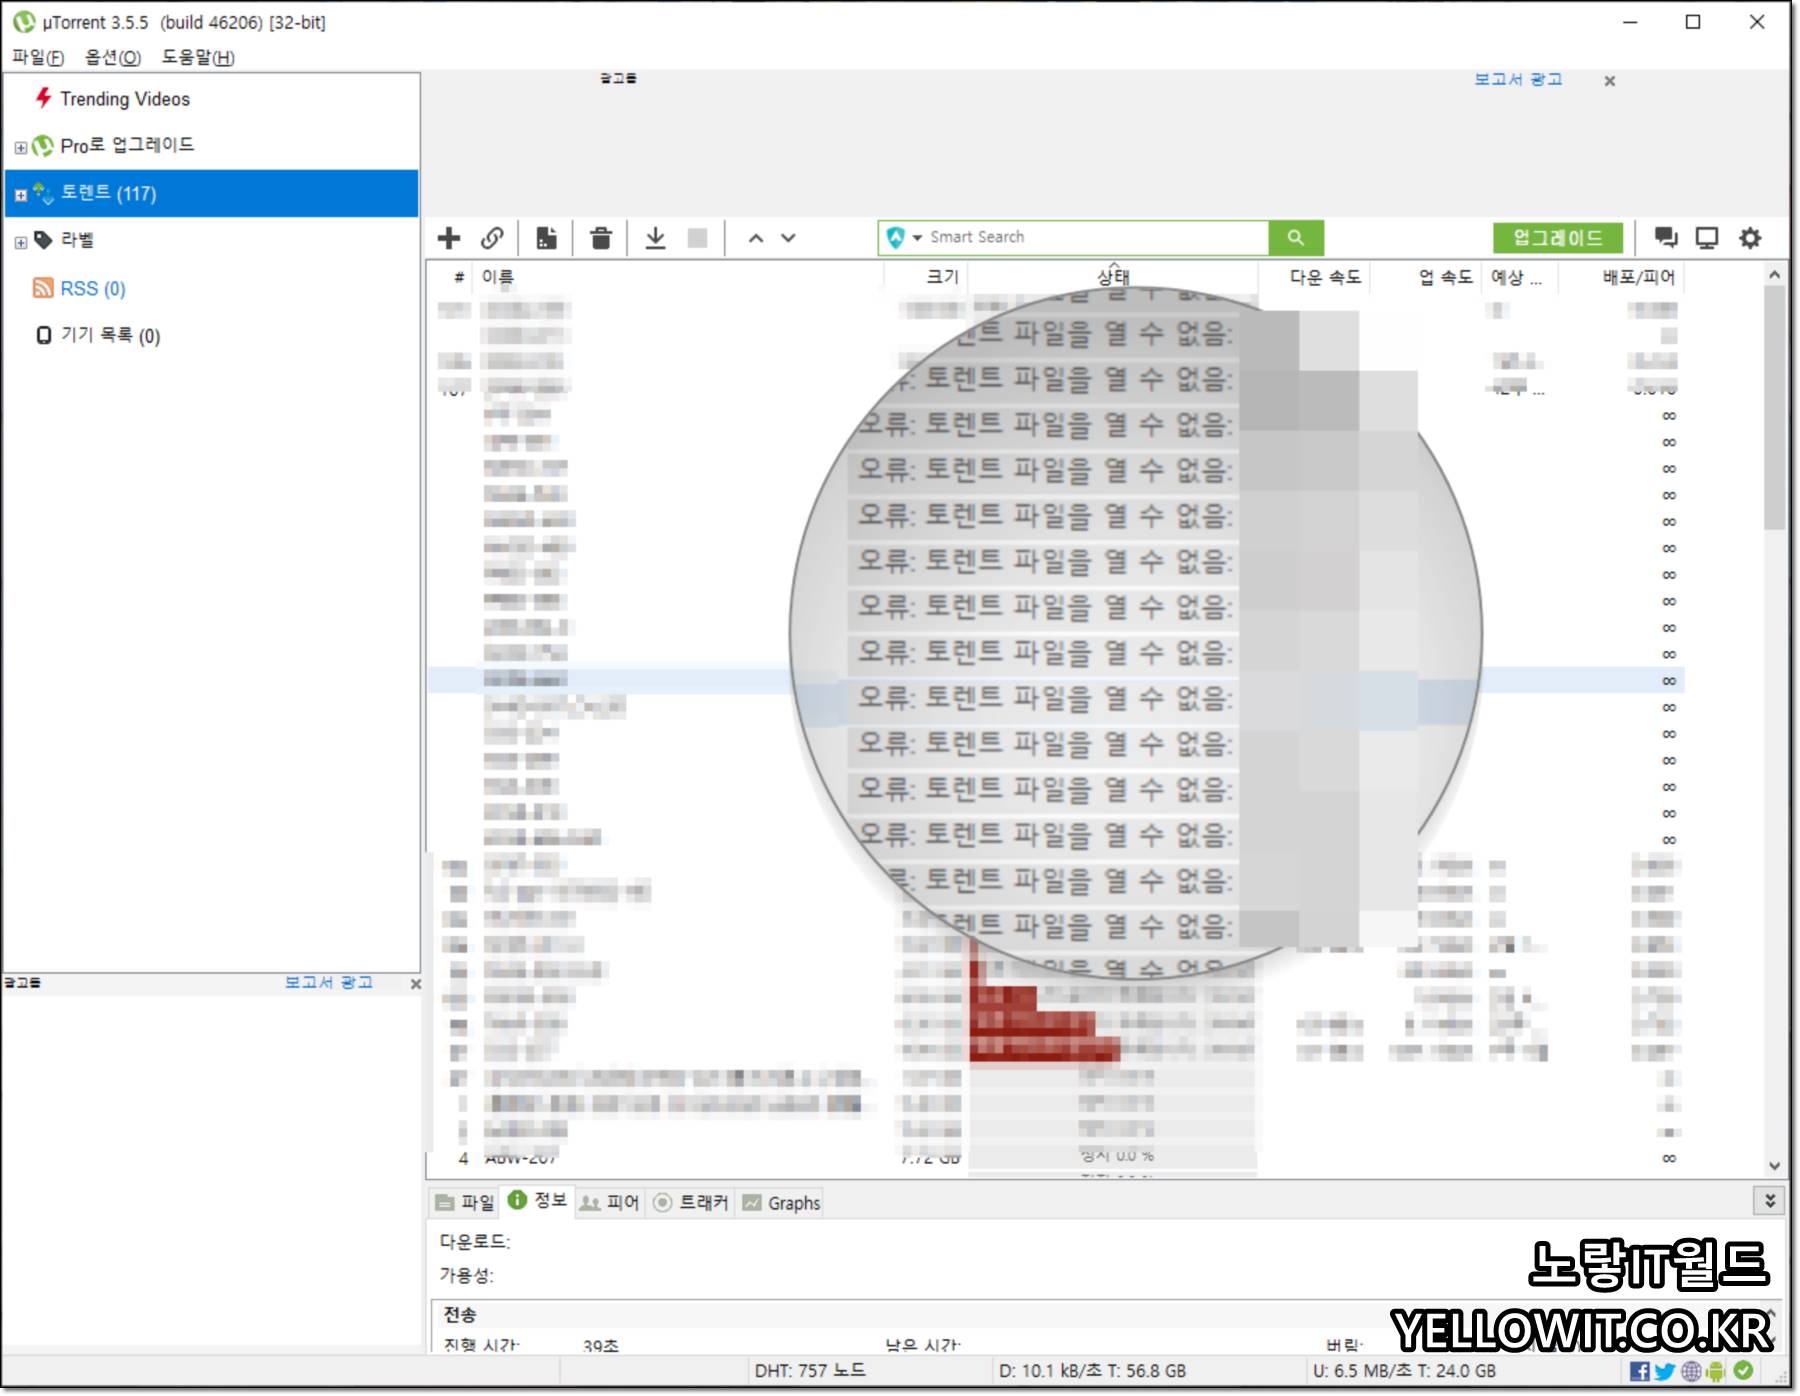This screenshot has height=1396, width=1800.
Task: Click the Android icon in status bar
Action: click(1716, 1371)
